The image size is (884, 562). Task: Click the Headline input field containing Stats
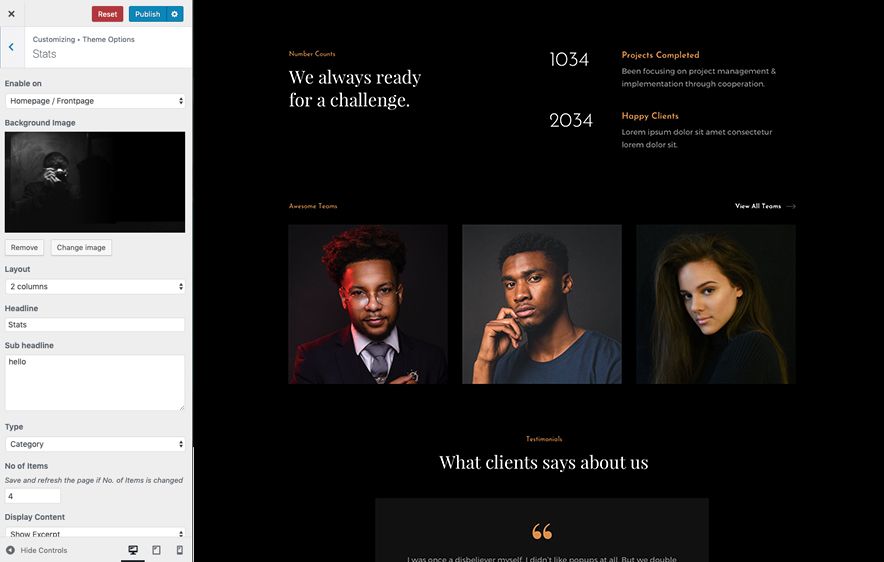point(95,325)
